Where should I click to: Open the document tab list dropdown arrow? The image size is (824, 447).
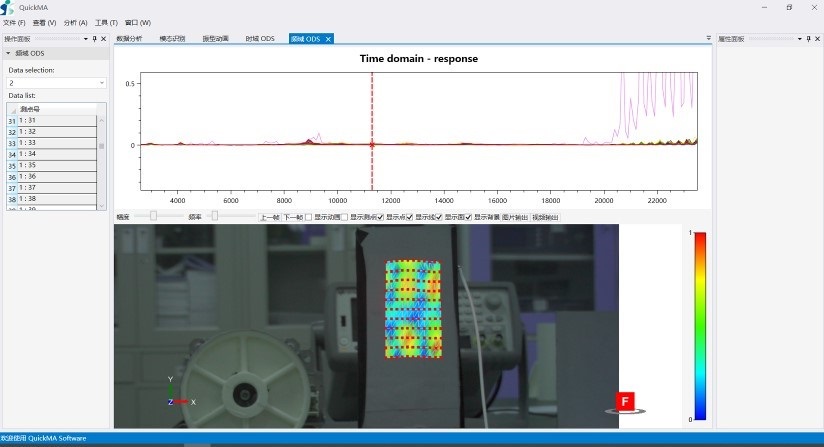coord(709,38)
